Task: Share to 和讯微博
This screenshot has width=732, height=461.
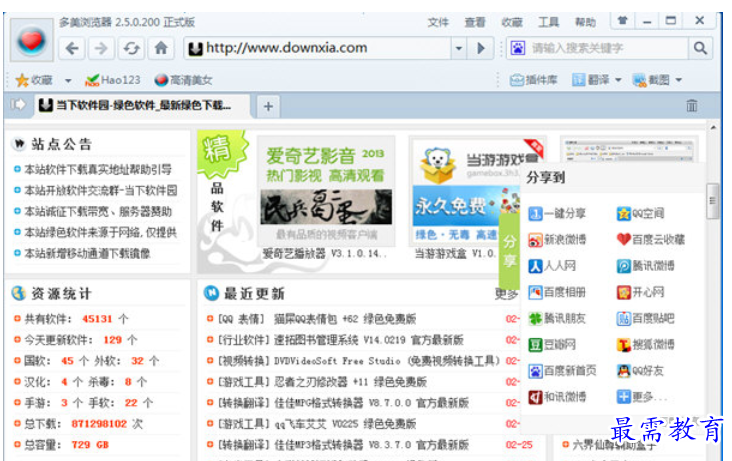Action: click(557, 397)
